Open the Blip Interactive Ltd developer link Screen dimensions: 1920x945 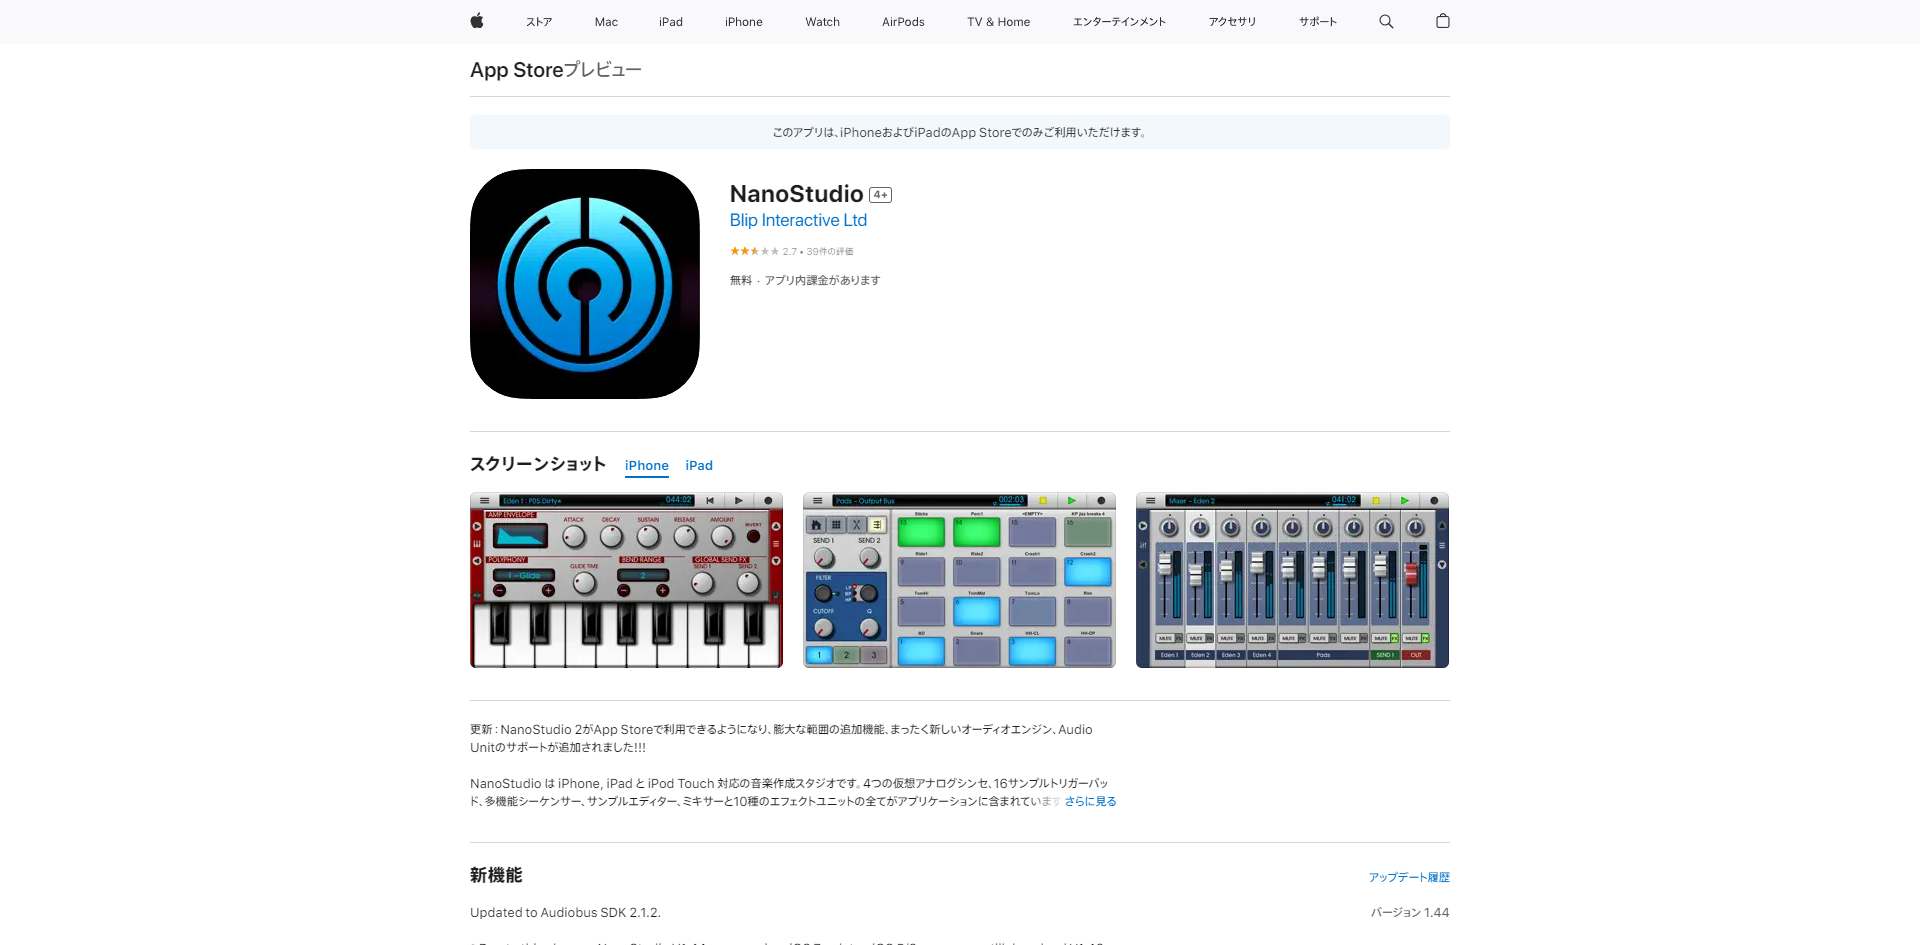pos(797,220)
